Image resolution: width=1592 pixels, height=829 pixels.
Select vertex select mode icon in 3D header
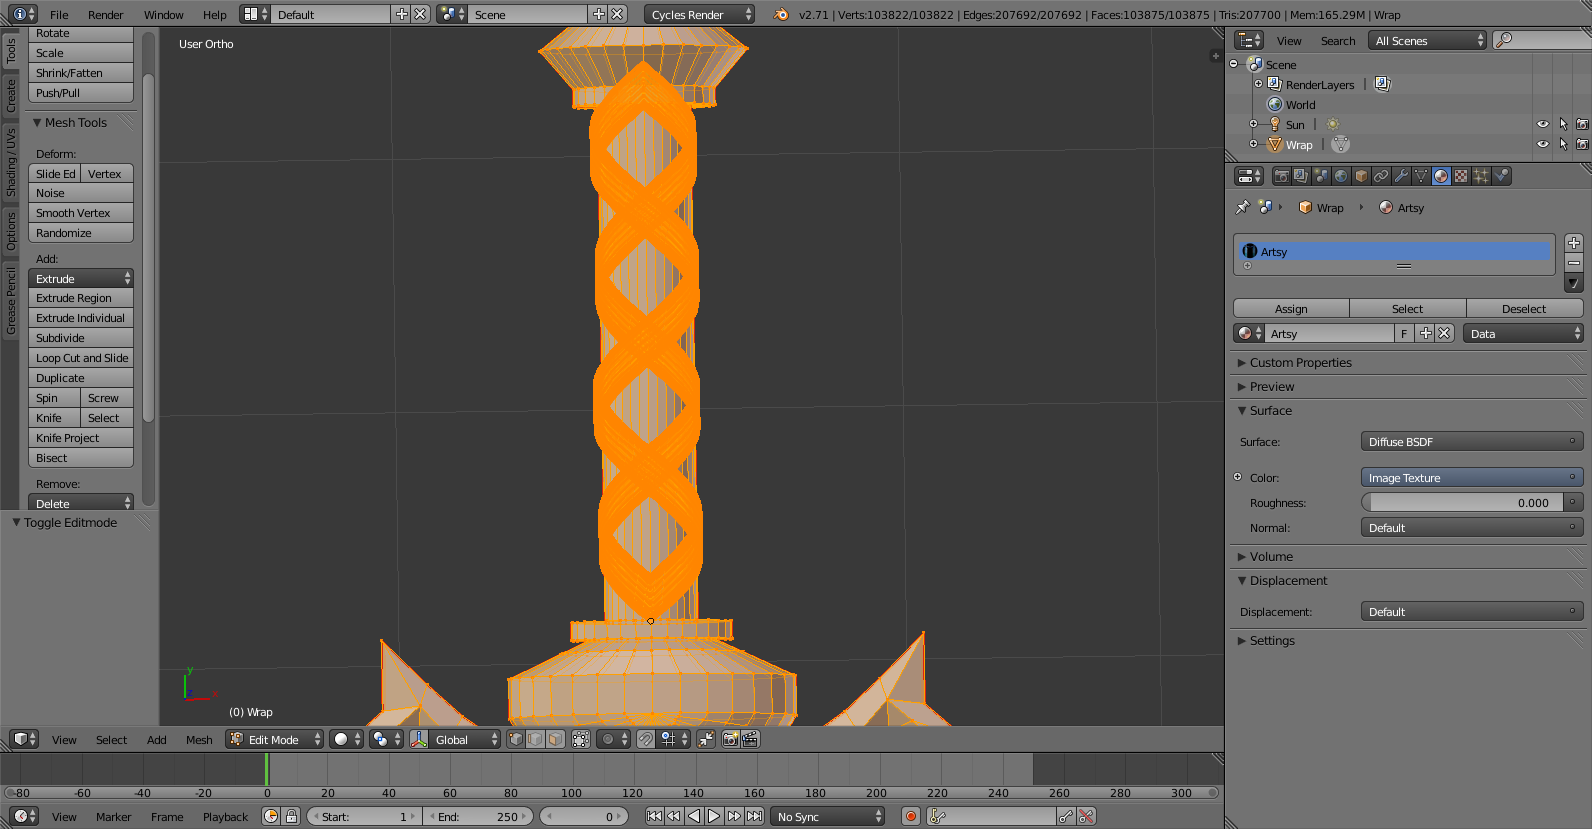[516, 739]
